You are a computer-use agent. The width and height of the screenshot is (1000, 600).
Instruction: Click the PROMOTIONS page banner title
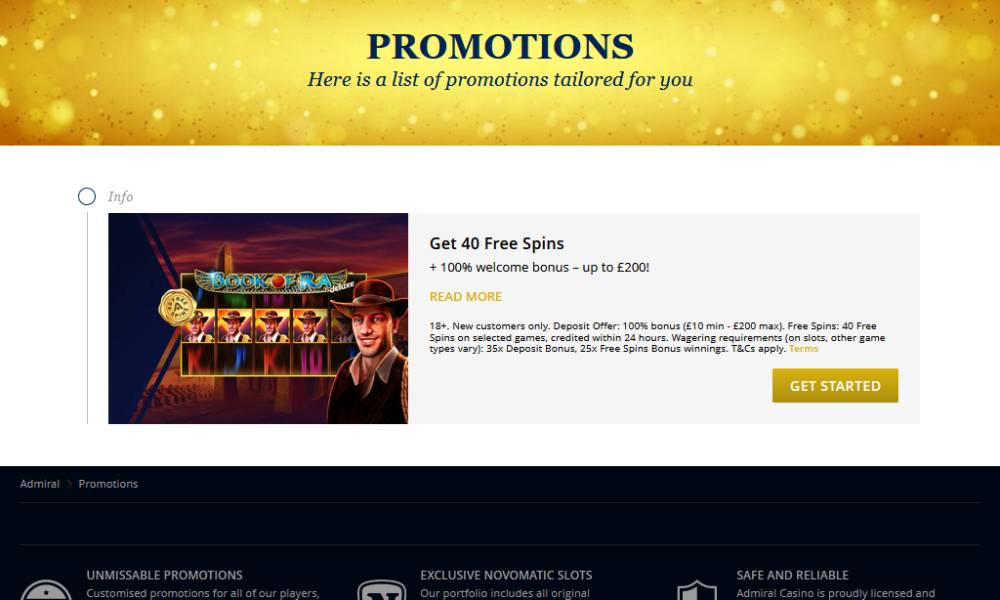[500, 47]
